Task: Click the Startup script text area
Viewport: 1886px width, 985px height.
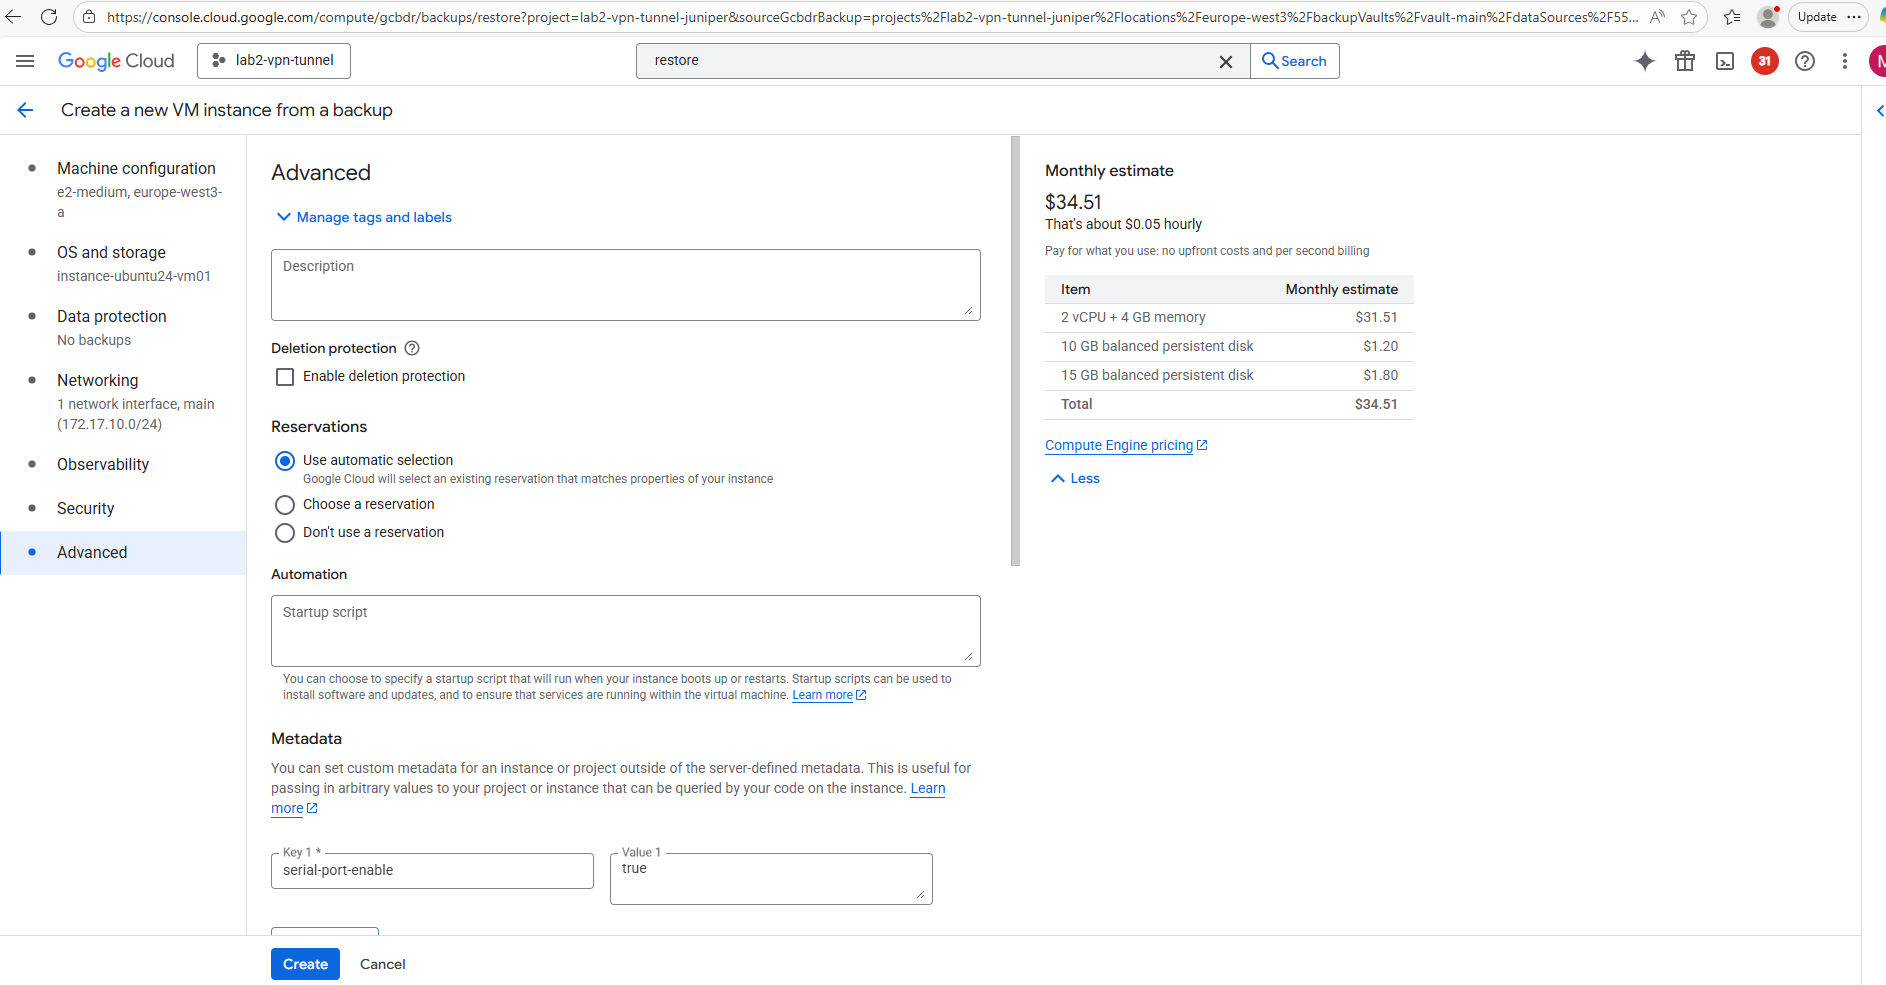Action: tap(625, 631)
